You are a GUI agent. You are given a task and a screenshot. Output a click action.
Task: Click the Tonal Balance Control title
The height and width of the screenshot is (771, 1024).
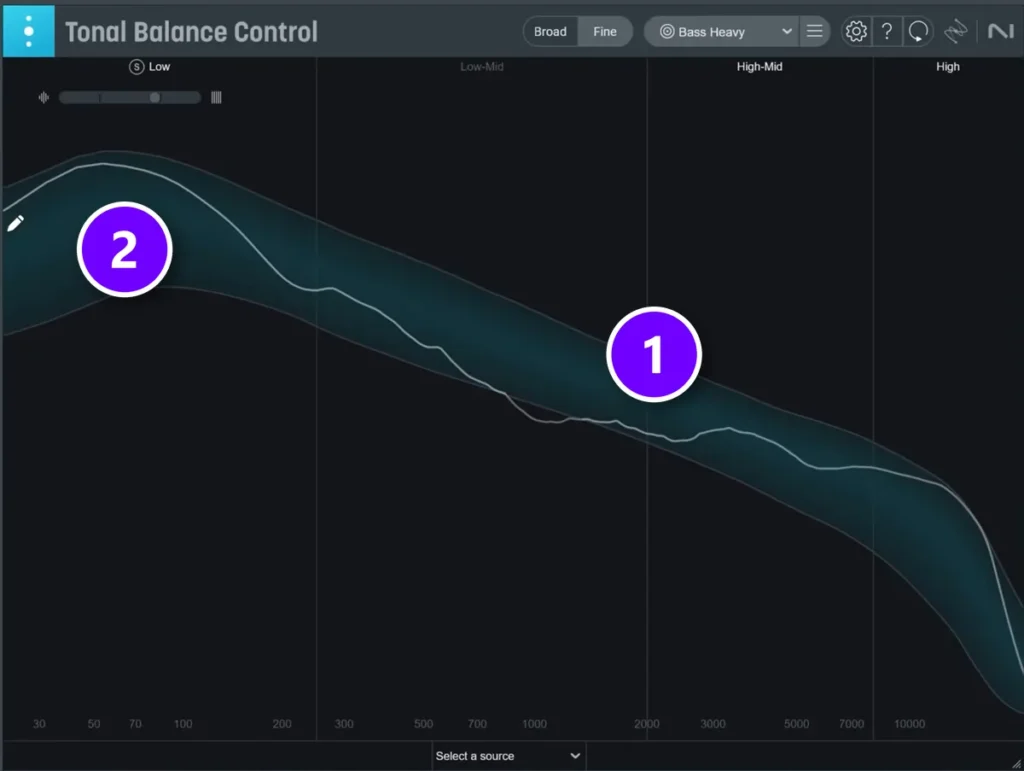(191, 31)
